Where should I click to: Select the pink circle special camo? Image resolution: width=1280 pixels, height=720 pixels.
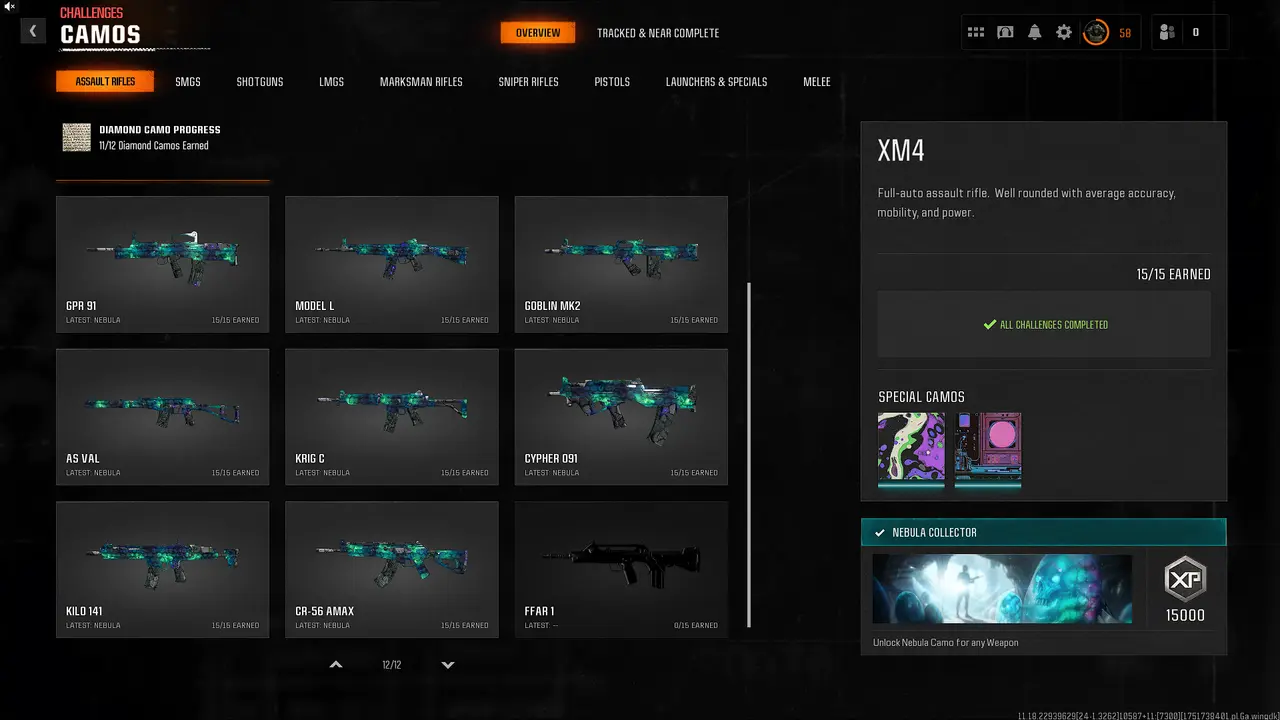coord(988,449)
